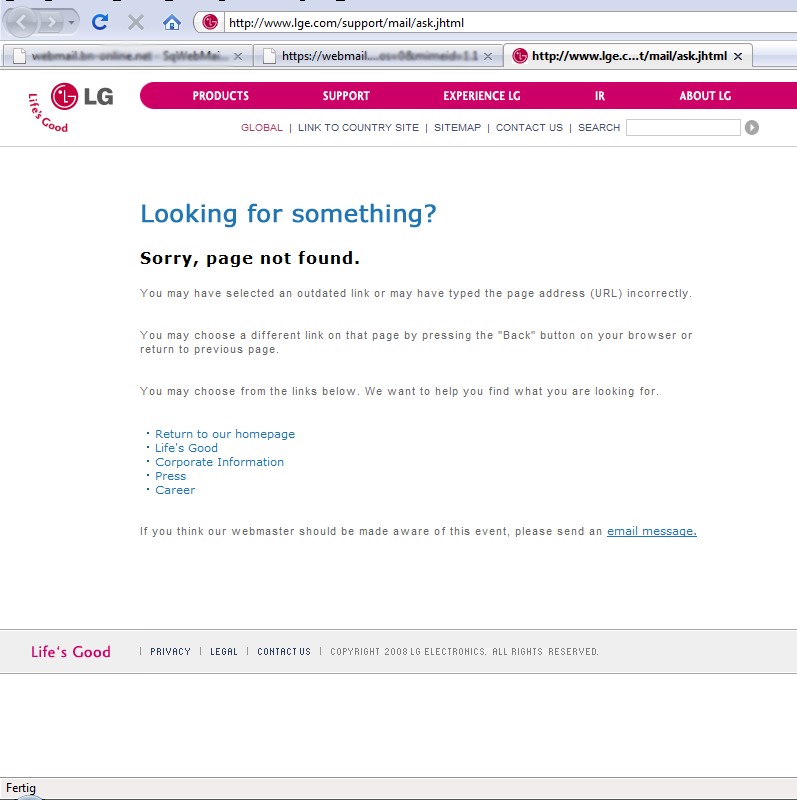Open the EXPERIENCE LG menu
797x800 pixels.
pos(481,96)
